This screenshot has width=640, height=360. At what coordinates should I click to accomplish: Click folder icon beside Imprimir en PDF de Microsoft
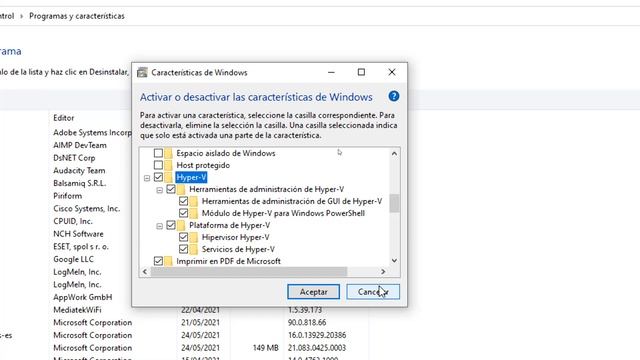(x=168, y=261)
